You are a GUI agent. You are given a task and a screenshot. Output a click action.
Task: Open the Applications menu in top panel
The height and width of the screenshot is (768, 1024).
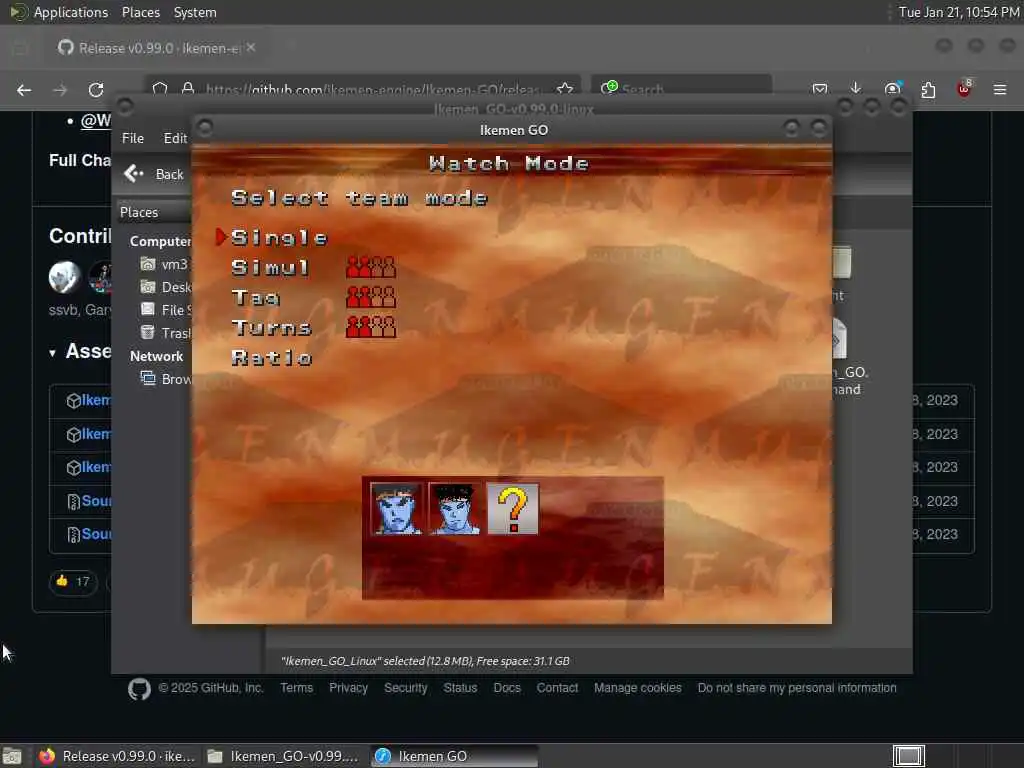[x=59, y=12]
